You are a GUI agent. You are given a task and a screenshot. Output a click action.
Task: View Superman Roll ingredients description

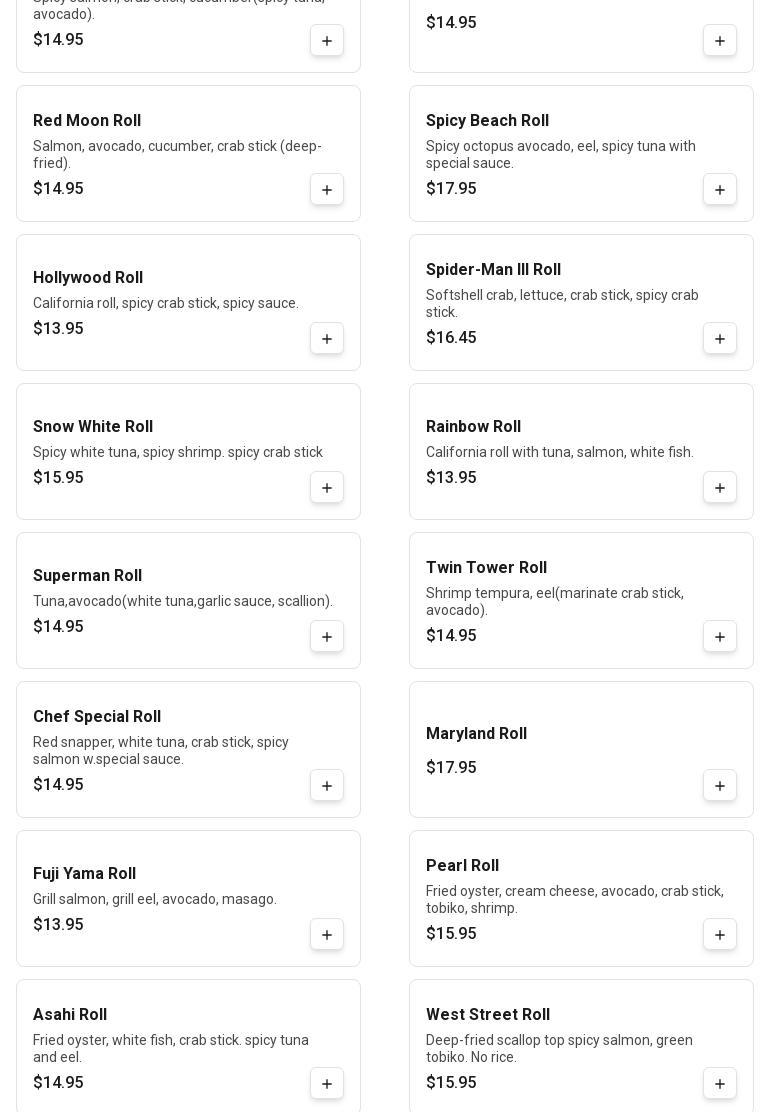(x=183, y=601)
